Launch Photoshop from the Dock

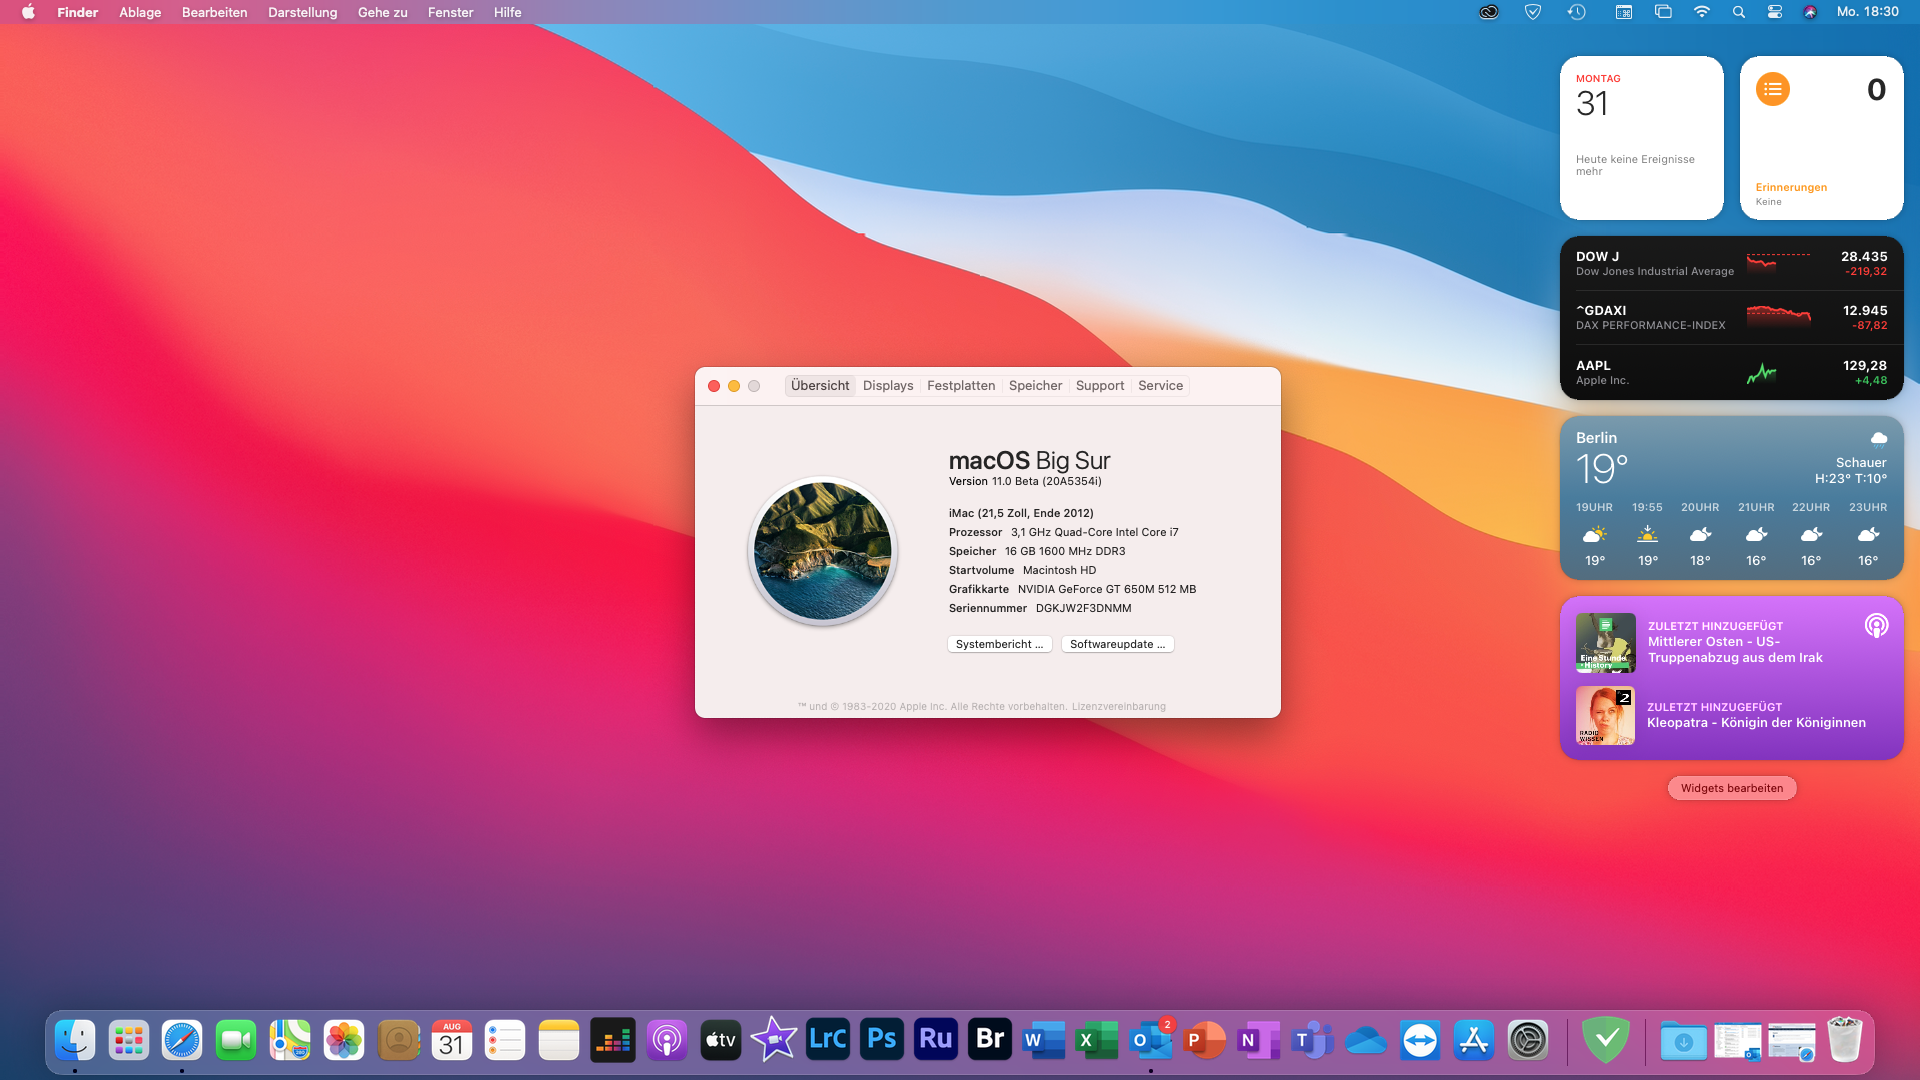tap(881, 1040)
